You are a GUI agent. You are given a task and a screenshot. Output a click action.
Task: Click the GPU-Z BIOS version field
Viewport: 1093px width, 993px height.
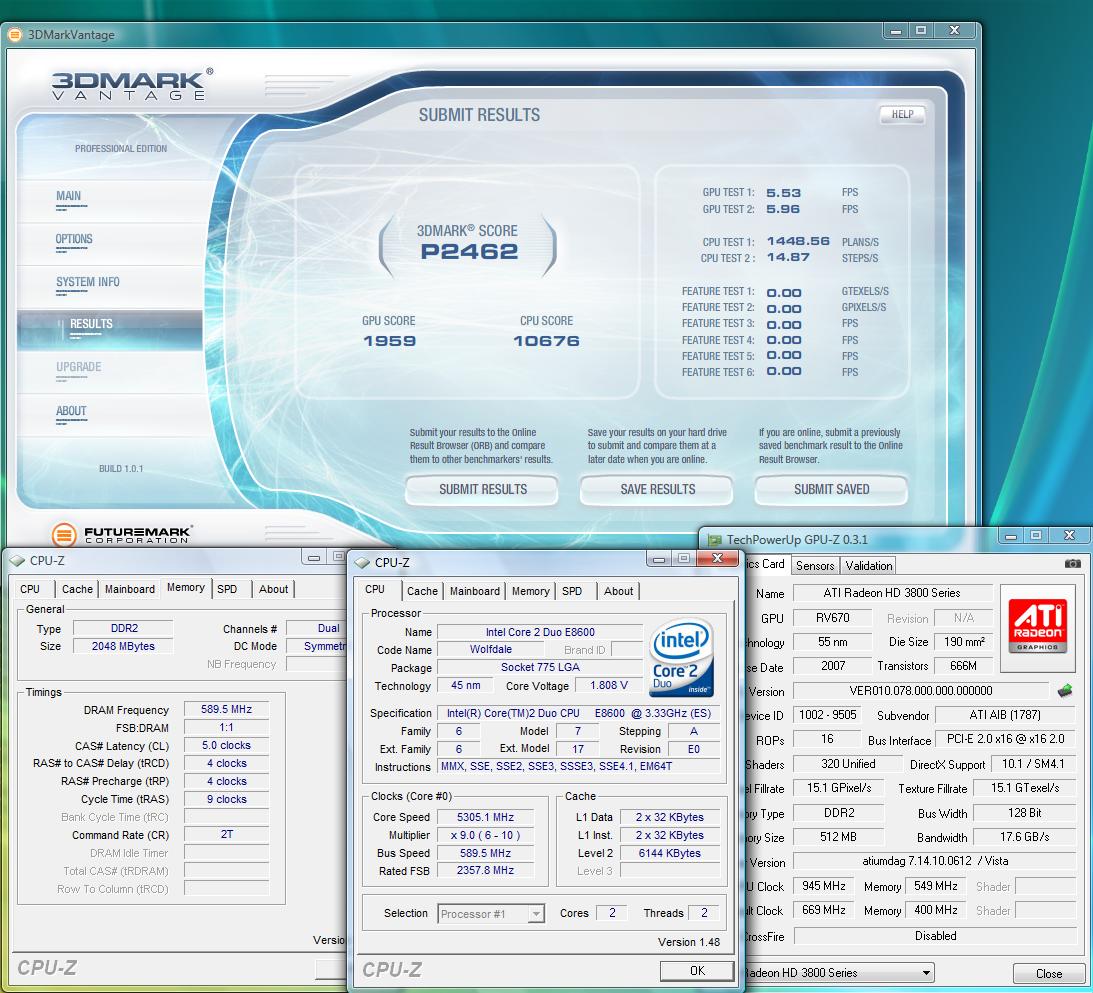tap(921, 691)
